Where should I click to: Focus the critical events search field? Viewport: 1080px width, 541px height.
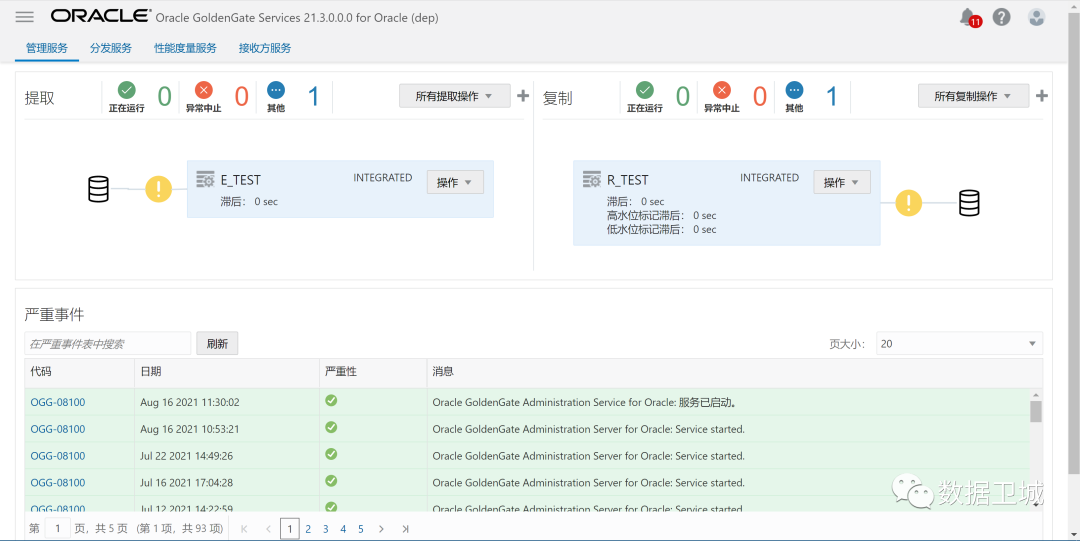[x=107, y=343]
